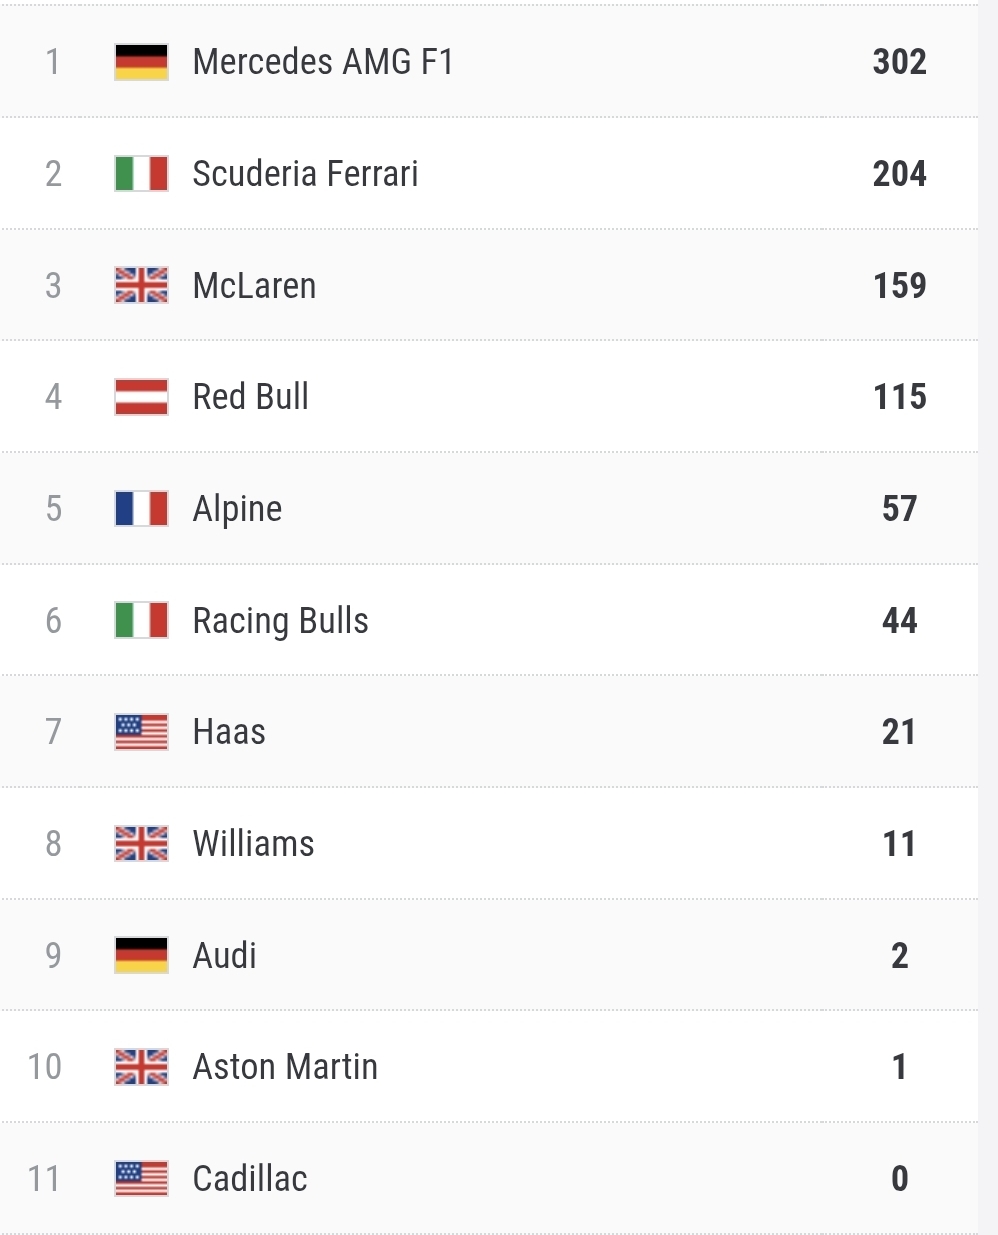Viewport: 998px width, 1235px height.
Task: Click the Italian flag beside Scuderia Ferrari
Action: (141, 174)
